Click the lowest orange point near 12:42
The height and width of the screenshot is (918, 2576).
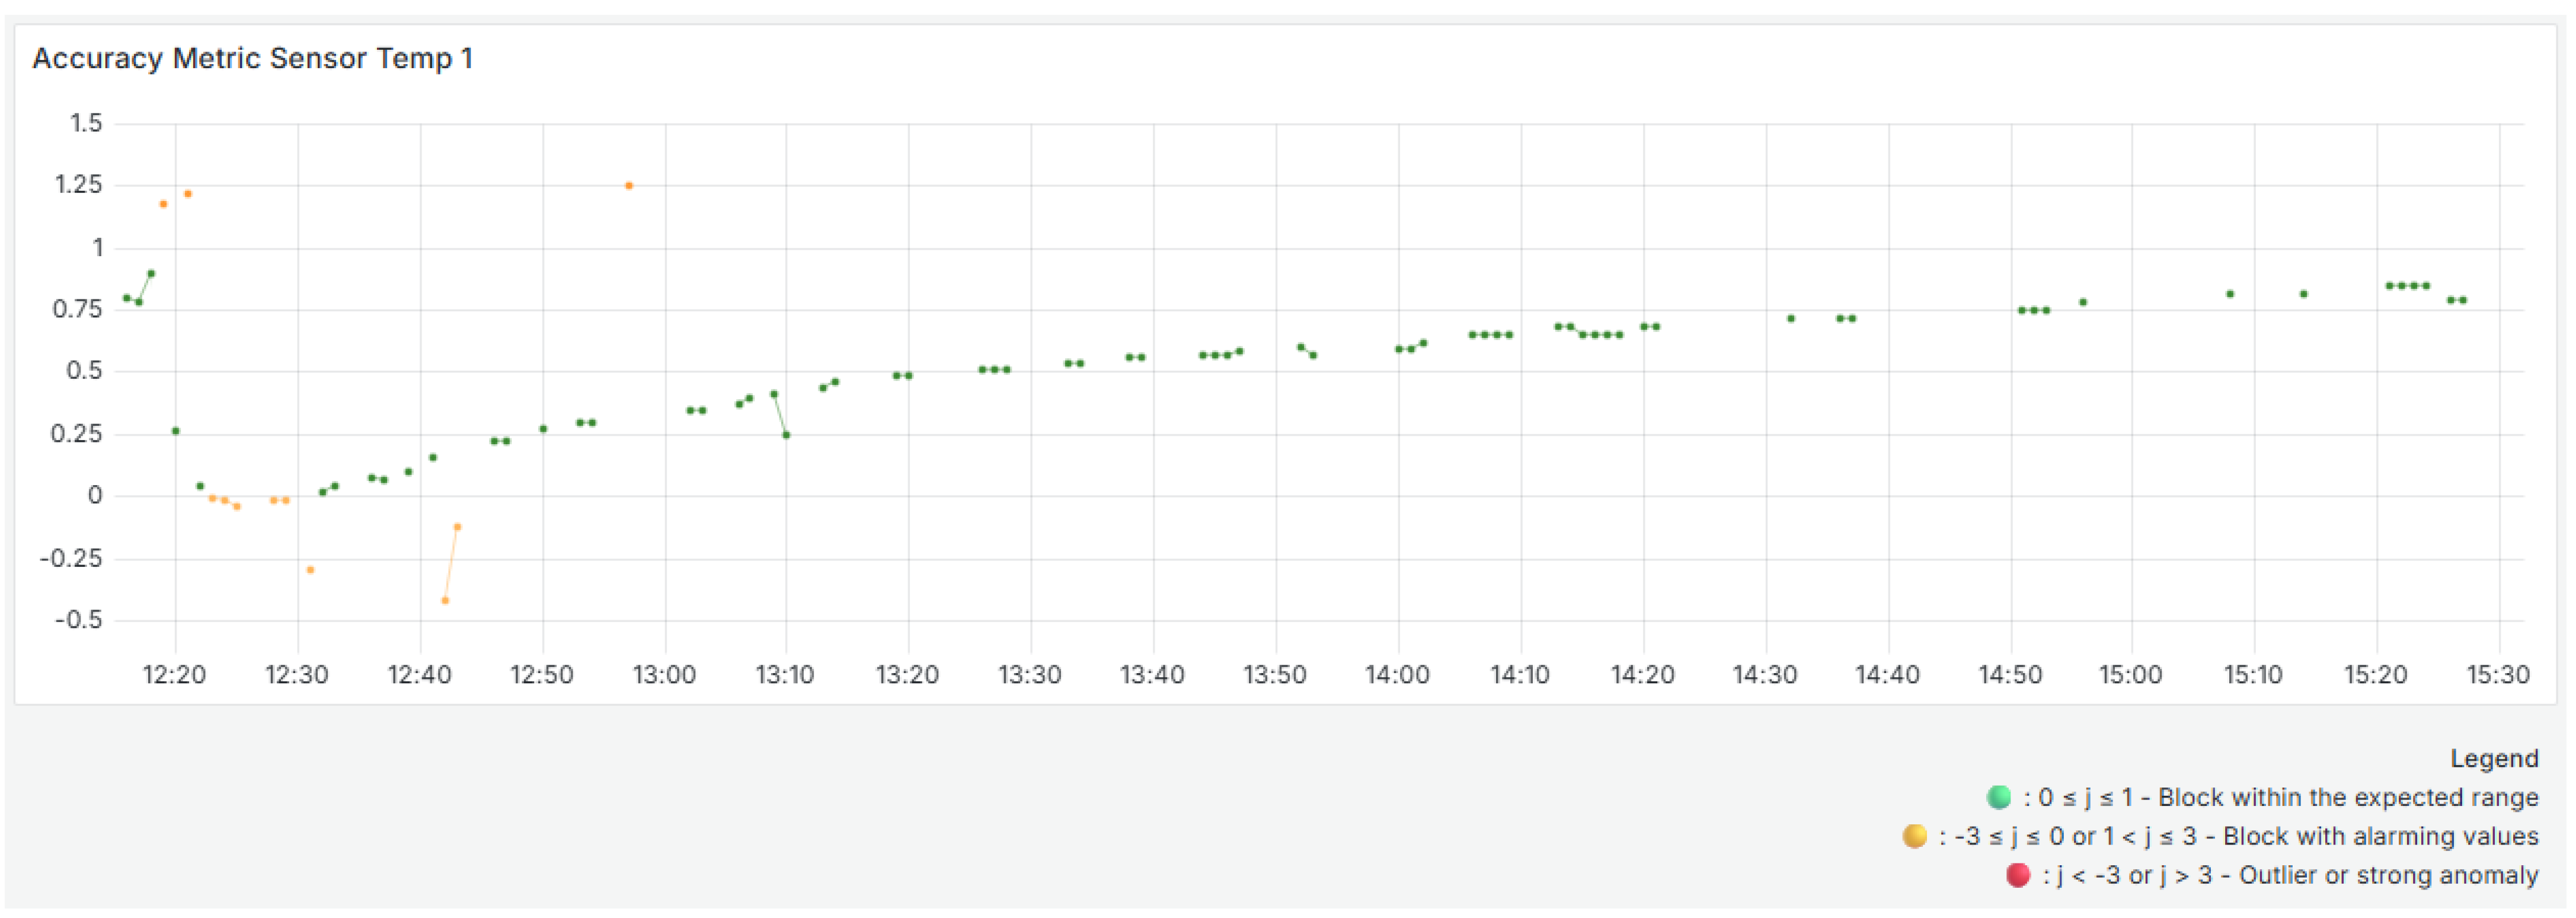coord(445,600)
